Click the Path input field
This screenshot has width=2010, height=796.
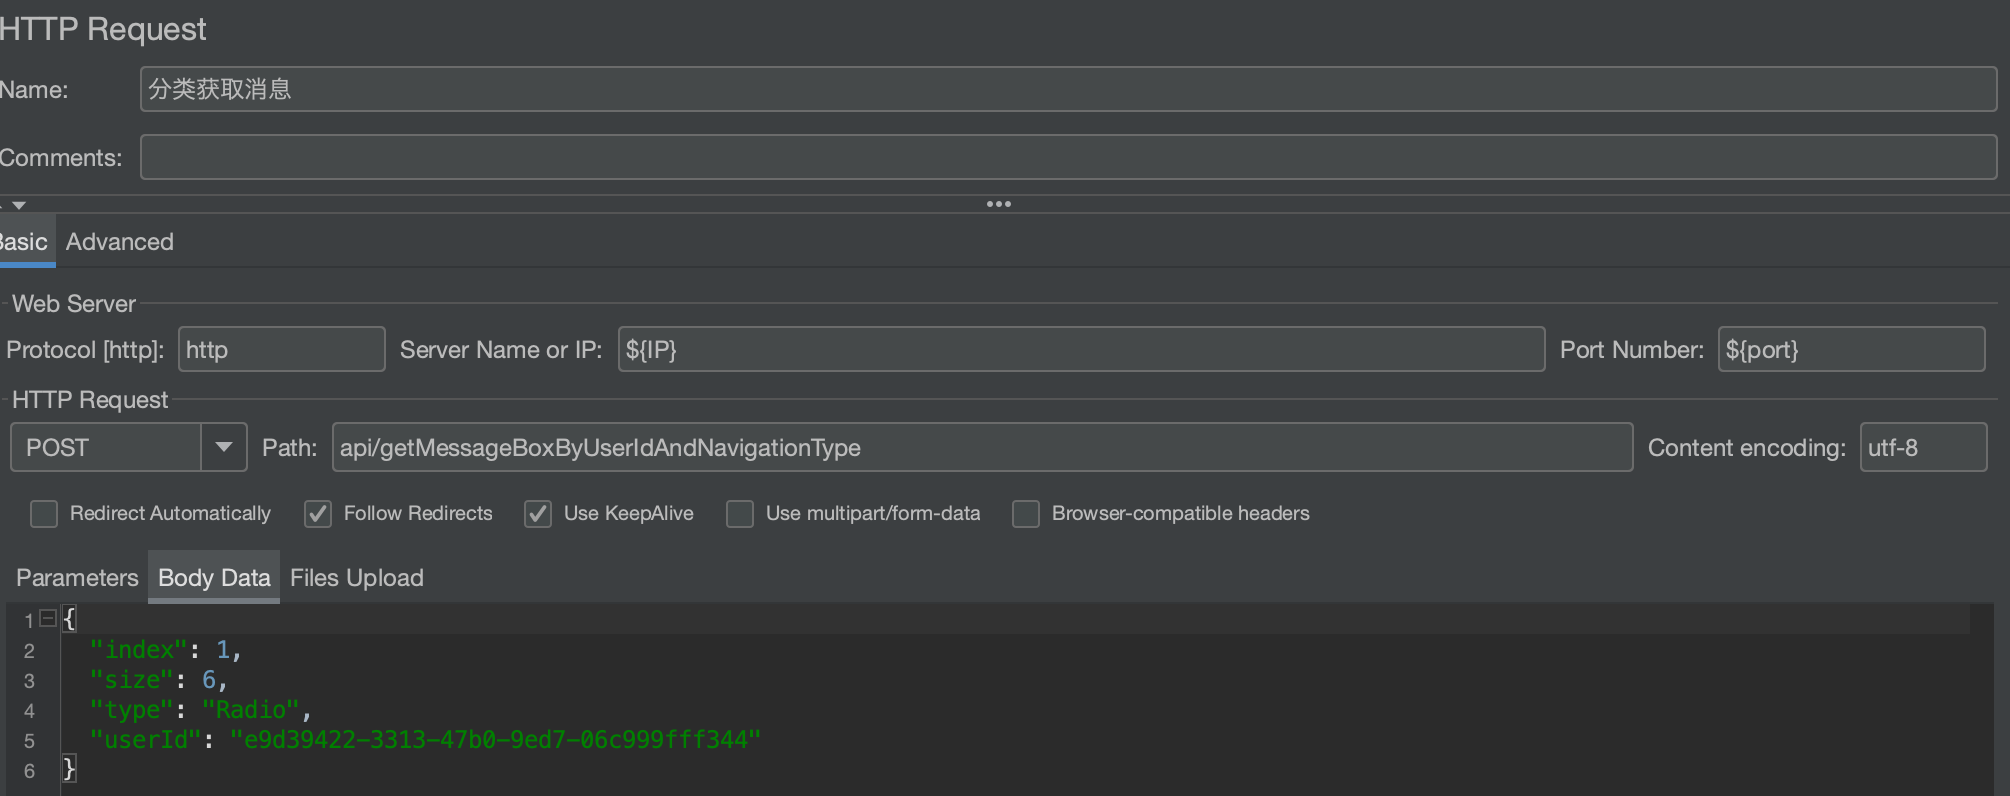[x=982, y=447]
